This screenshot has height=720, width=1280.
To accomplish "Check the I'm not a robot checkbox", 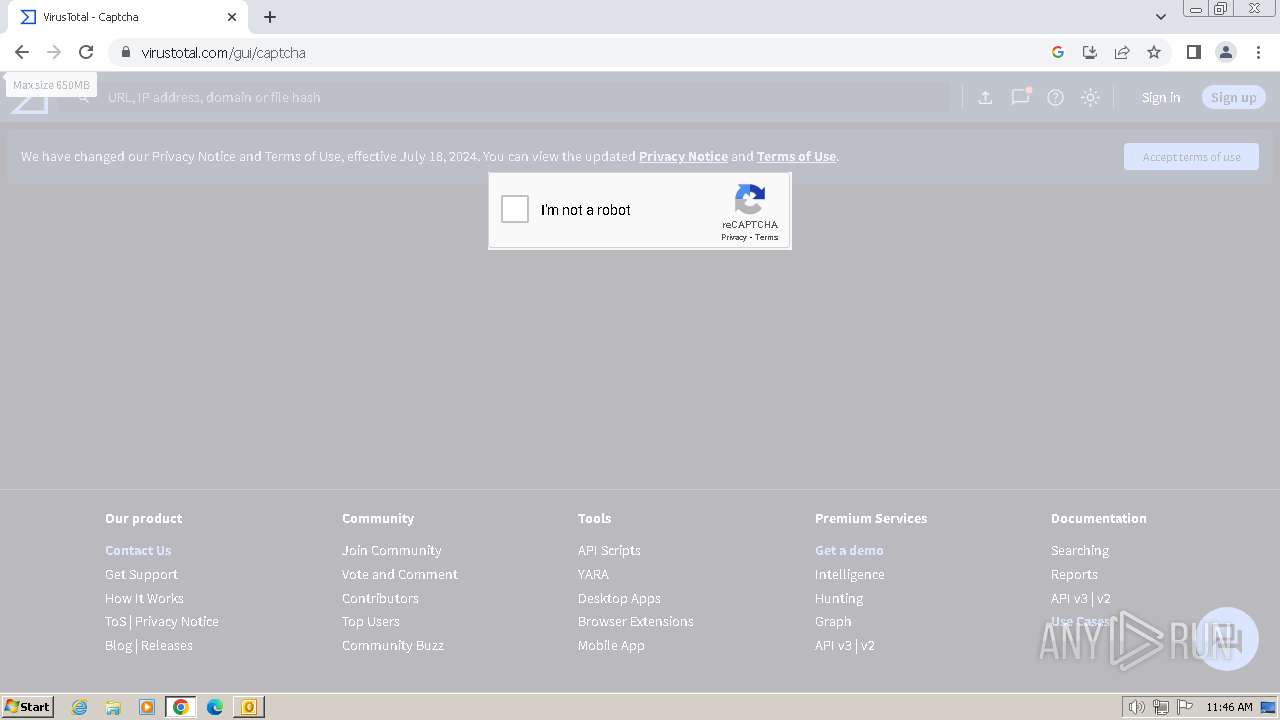I will pyautogui.click(x=515, y=209).
